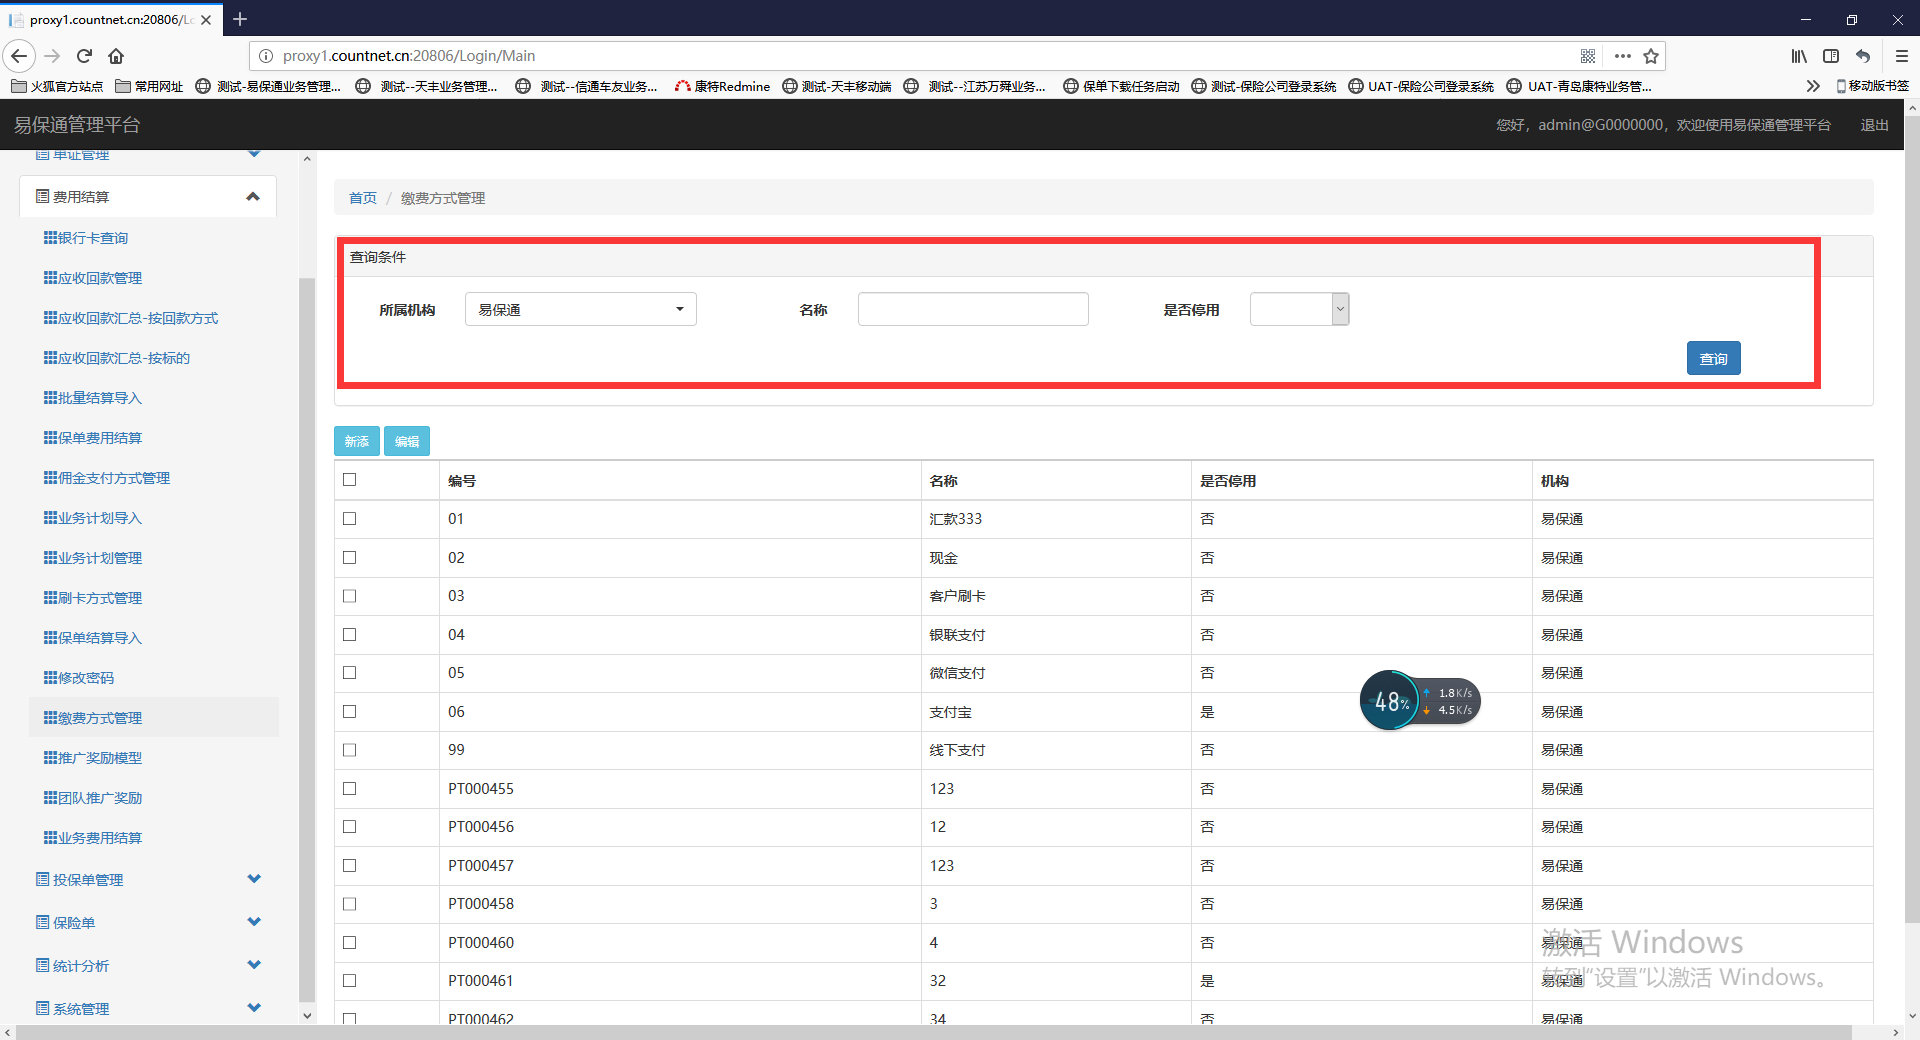Image resolution: width=1920 pixels, height=1040 pixels.
Task: Open the UAT-保险公司登录系统 bookmark
Action: pyautogui.click(x=1421, y=86)
